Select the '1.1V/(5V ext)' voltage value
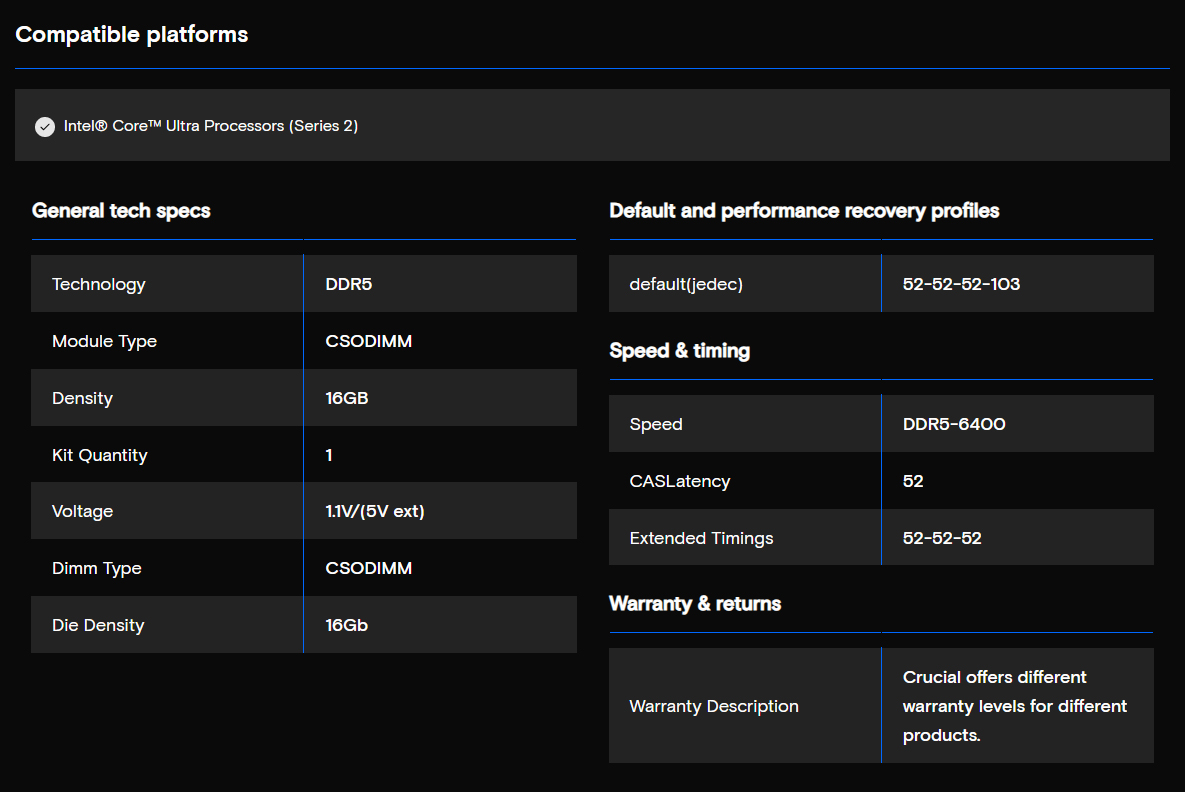The width and height of the screenshot is (1185, 792). pos(375,512)
